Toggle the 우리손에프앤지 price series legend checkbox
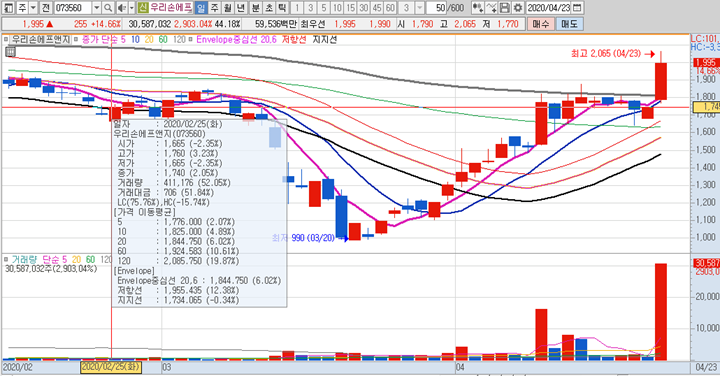720x376 pixels. tap(6, 39)
